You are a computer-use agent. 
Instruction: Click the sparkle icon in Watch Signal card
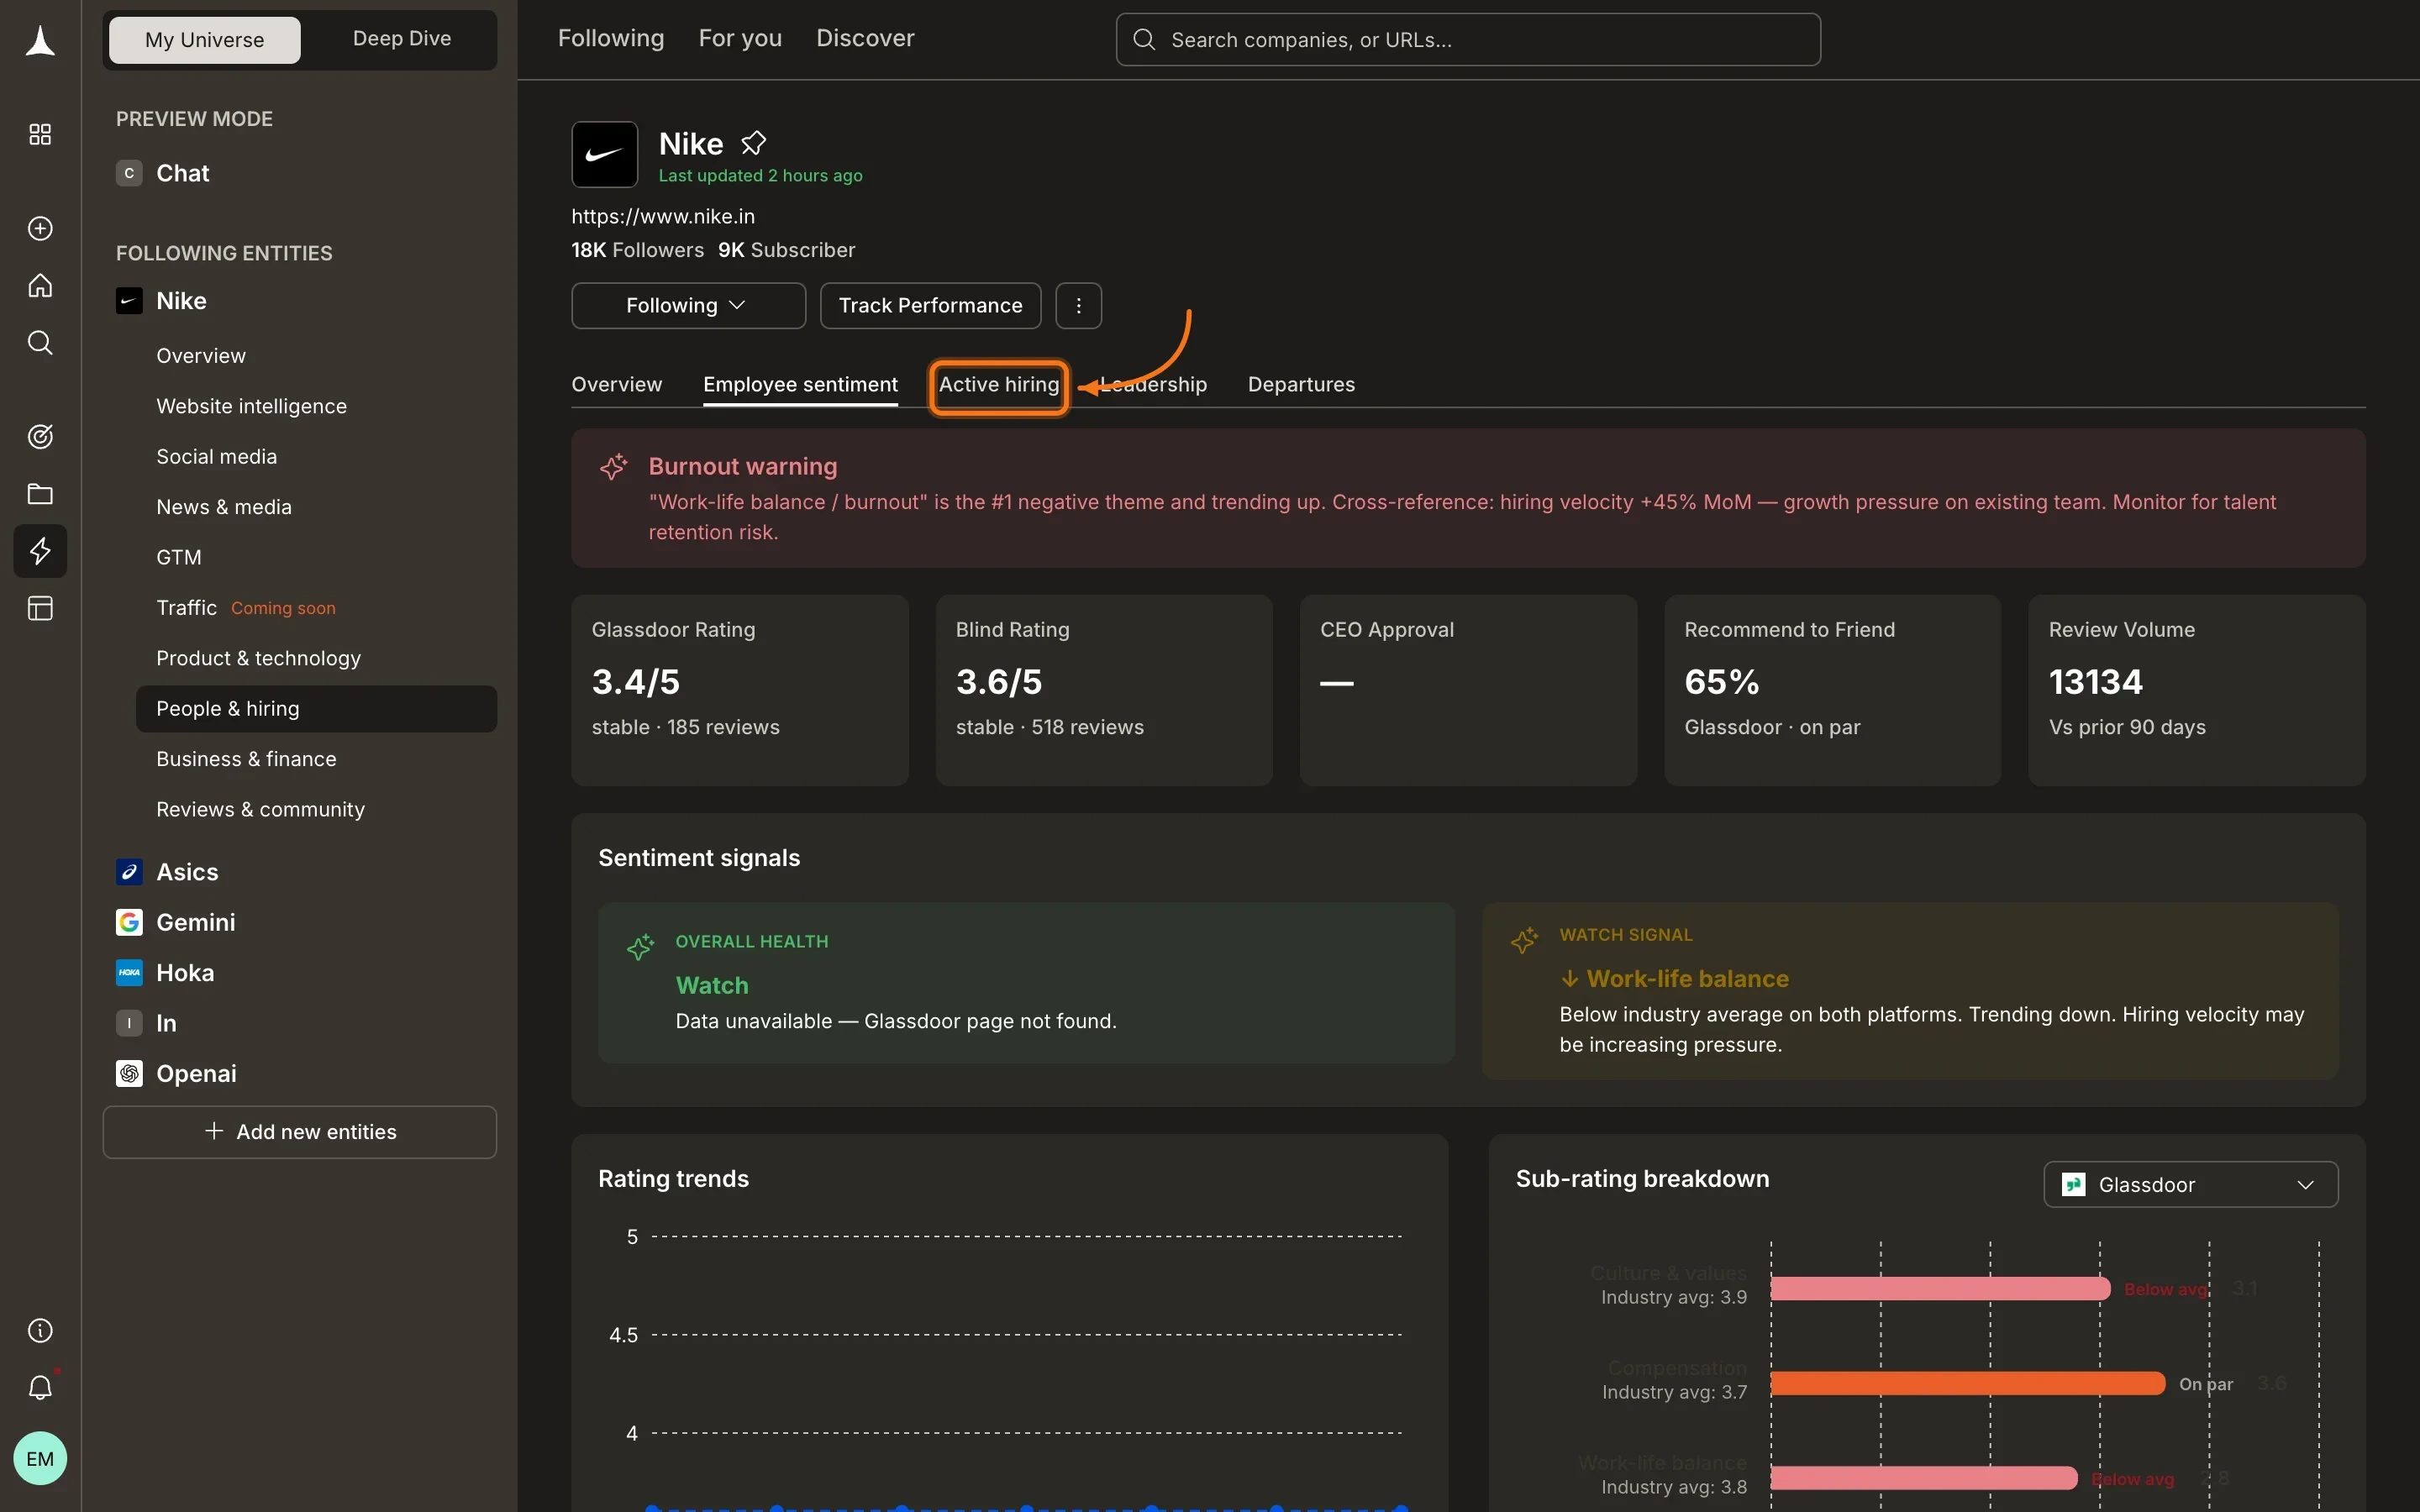pos(1524,940)
